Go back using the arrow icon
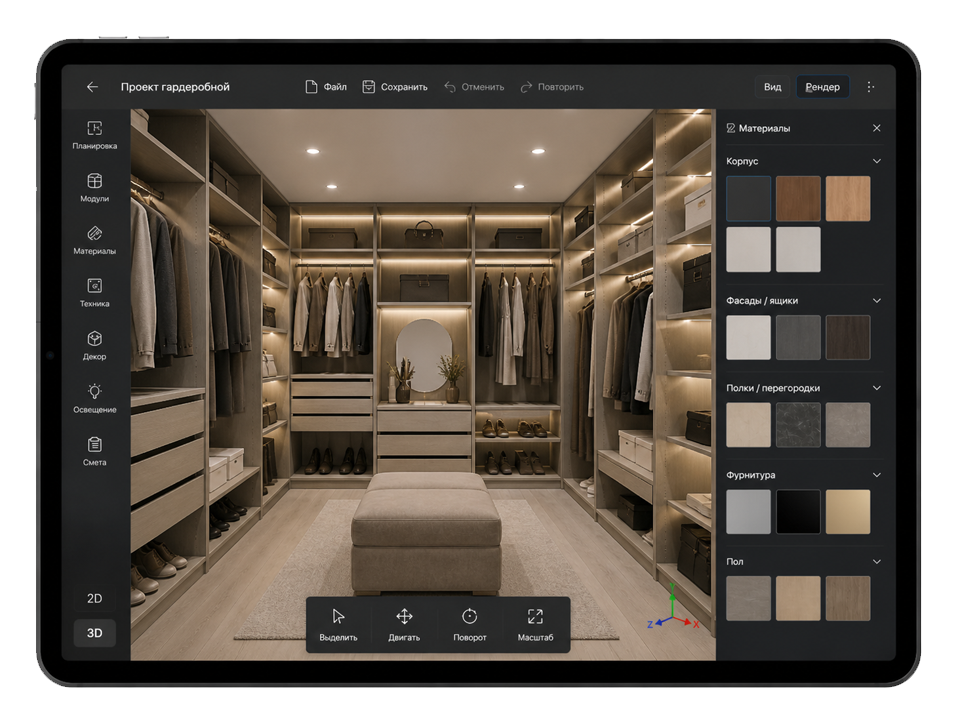This screenshot has height=720, width=960. pyautogui.click(x=92, y=87)
